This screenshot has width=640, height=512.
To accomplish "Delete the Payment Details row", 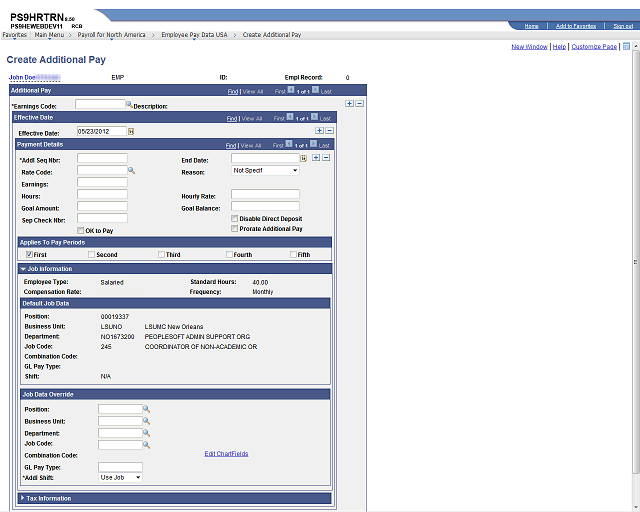I will [x=326, y=158].
